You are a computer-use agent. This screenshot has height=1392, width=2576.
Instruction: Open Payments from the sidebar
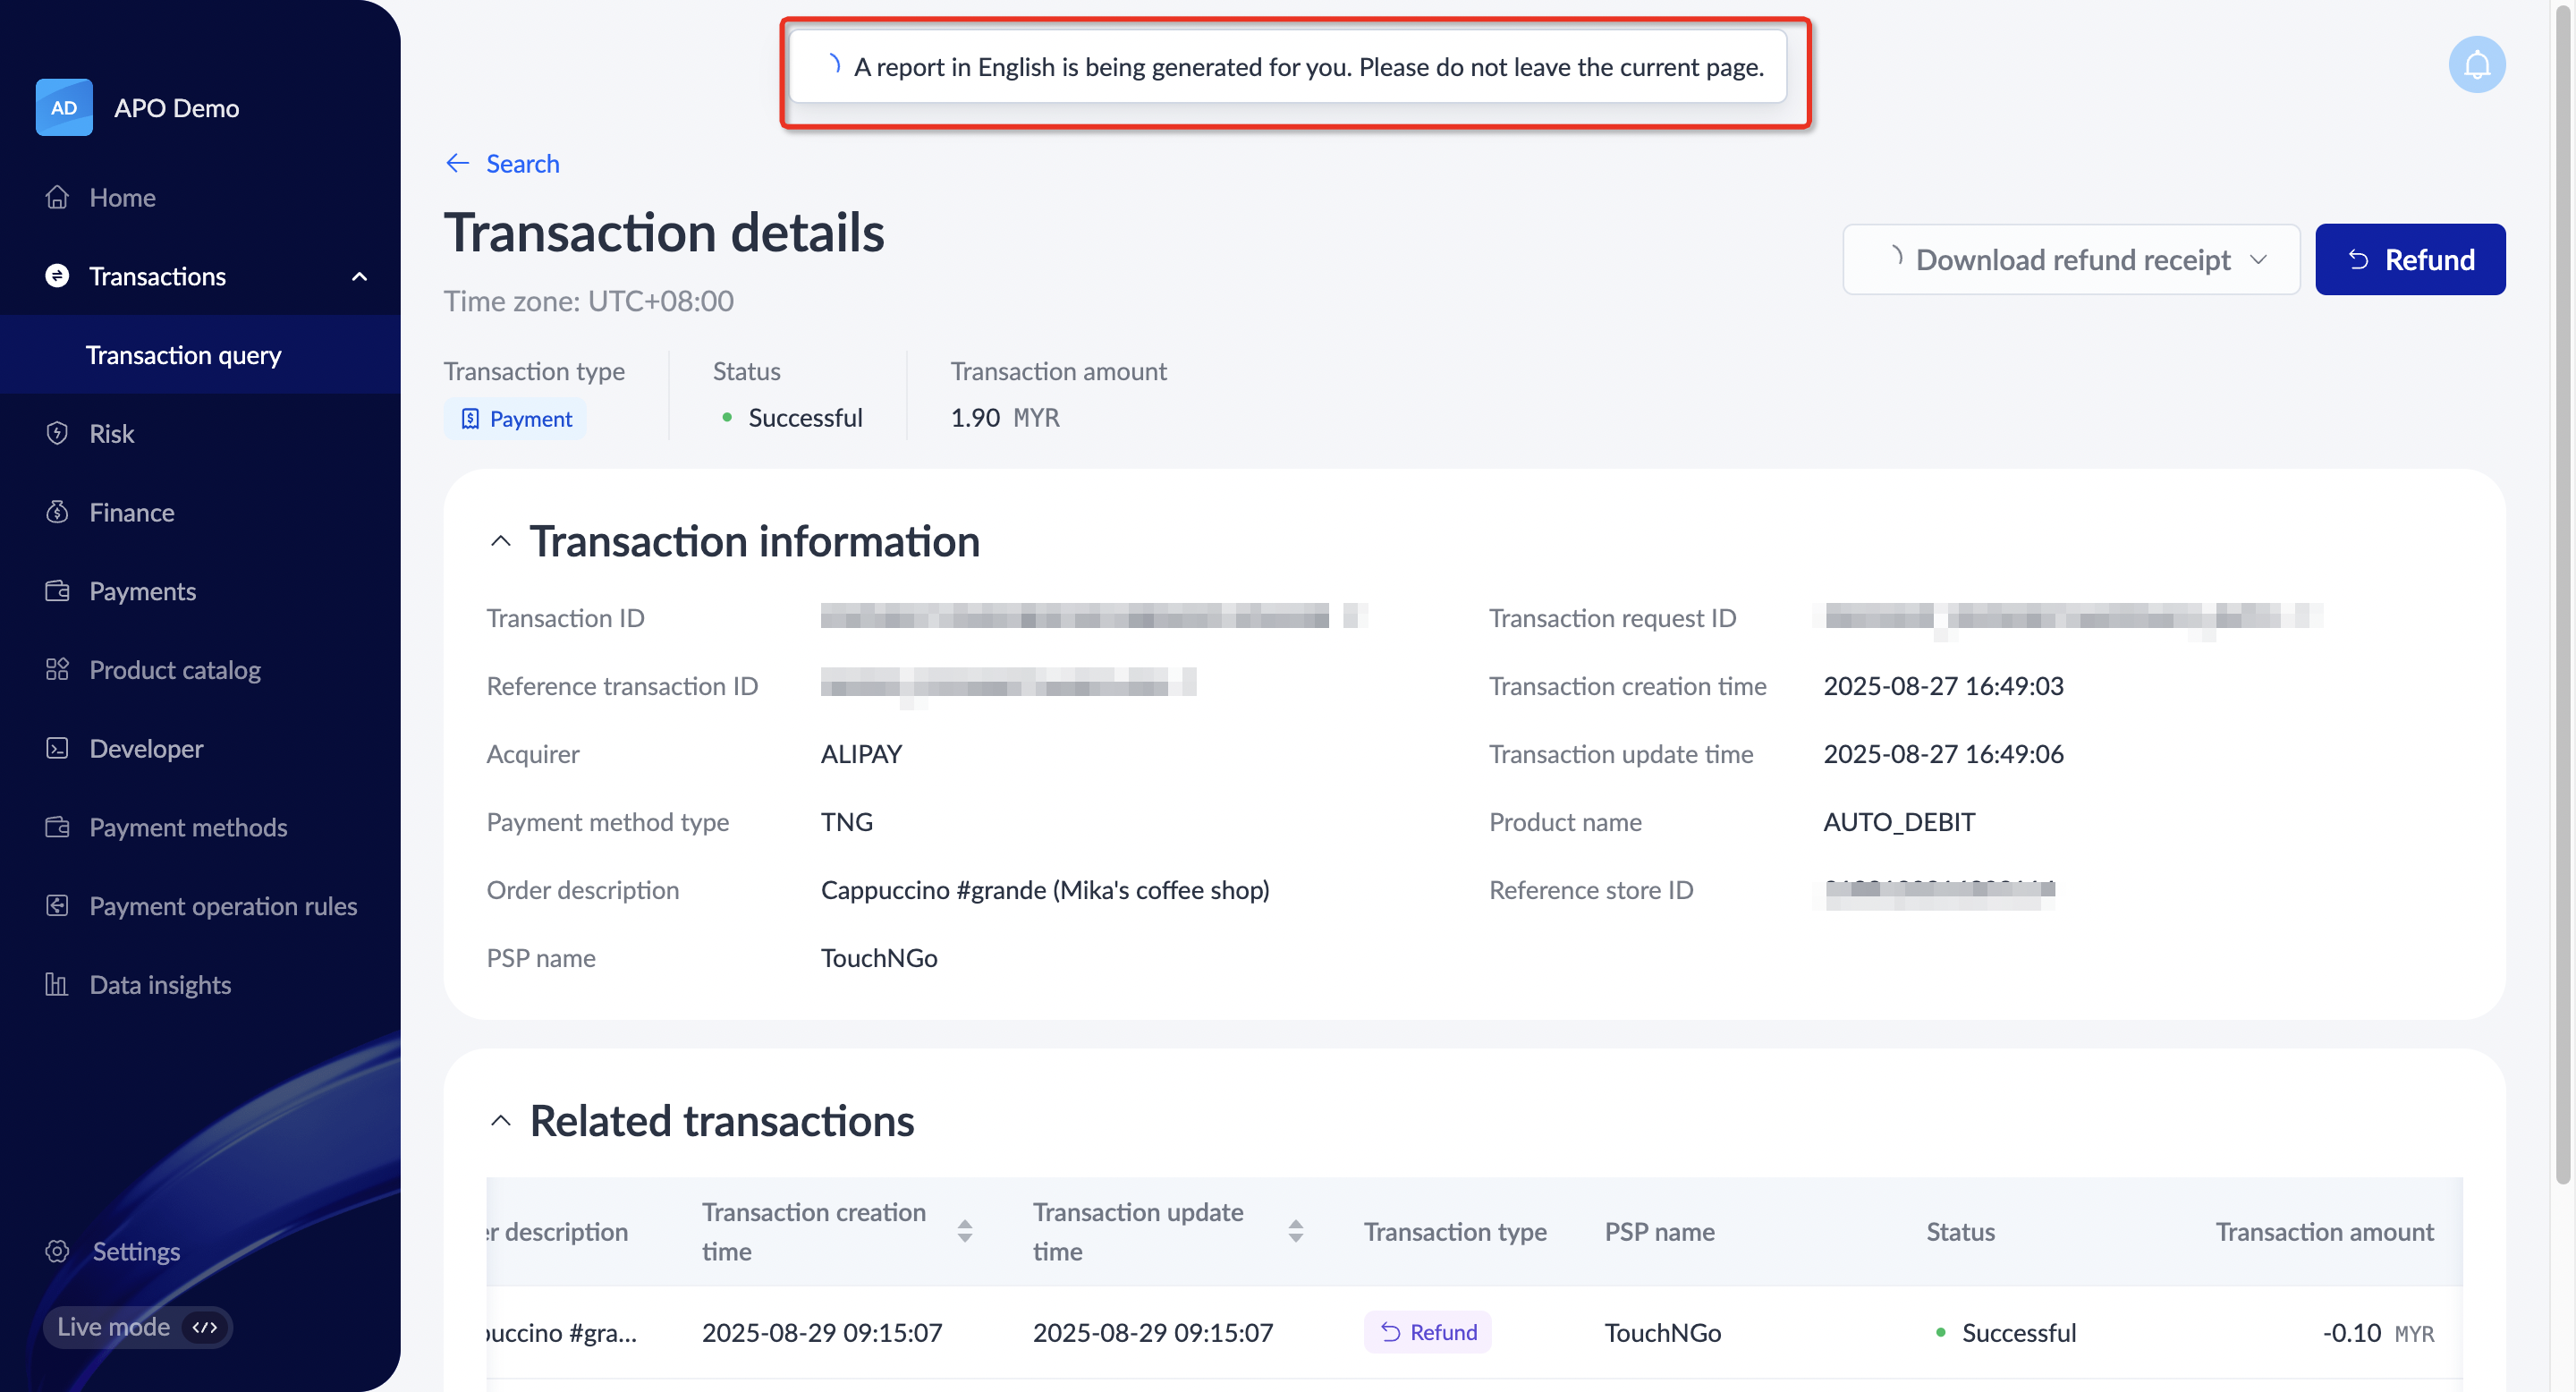142,590
